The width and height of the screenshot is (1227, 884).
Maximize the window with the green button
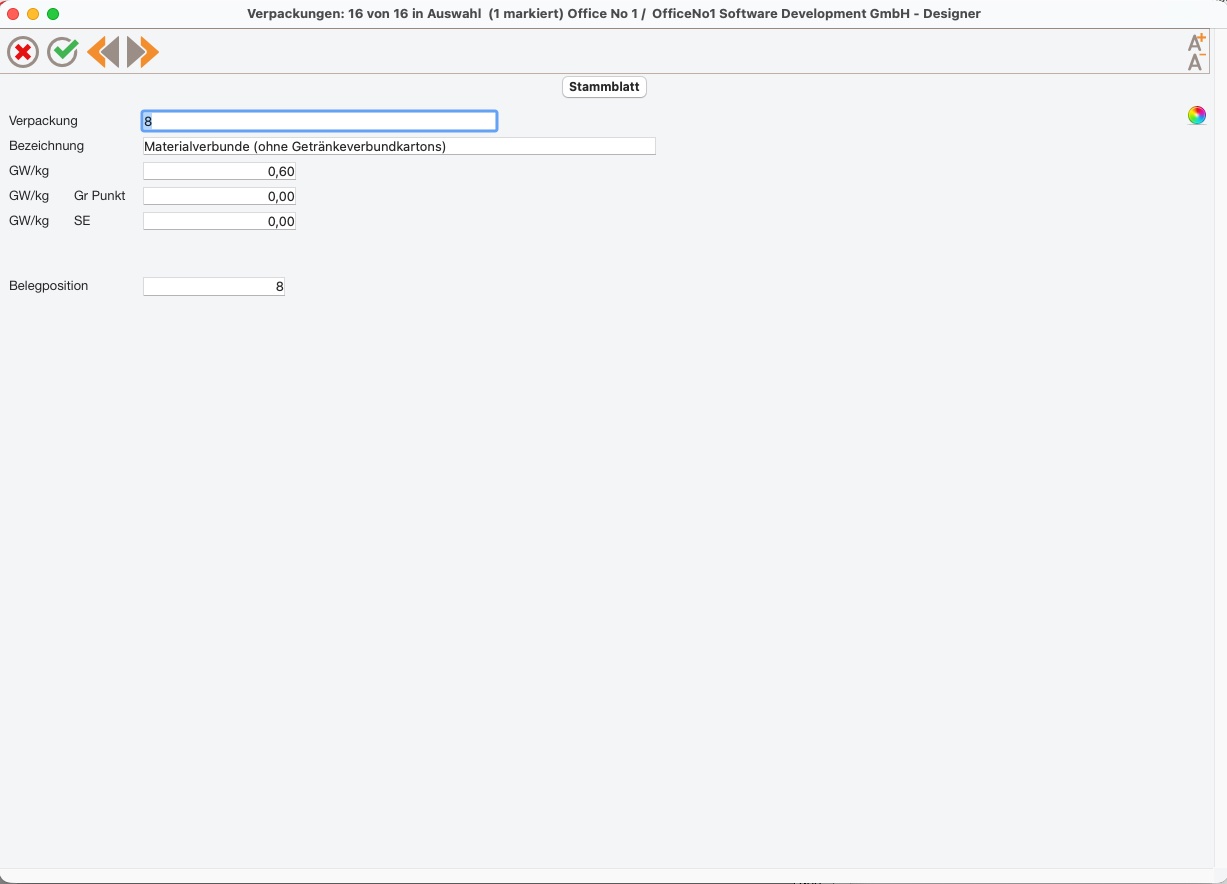[53, 14]
